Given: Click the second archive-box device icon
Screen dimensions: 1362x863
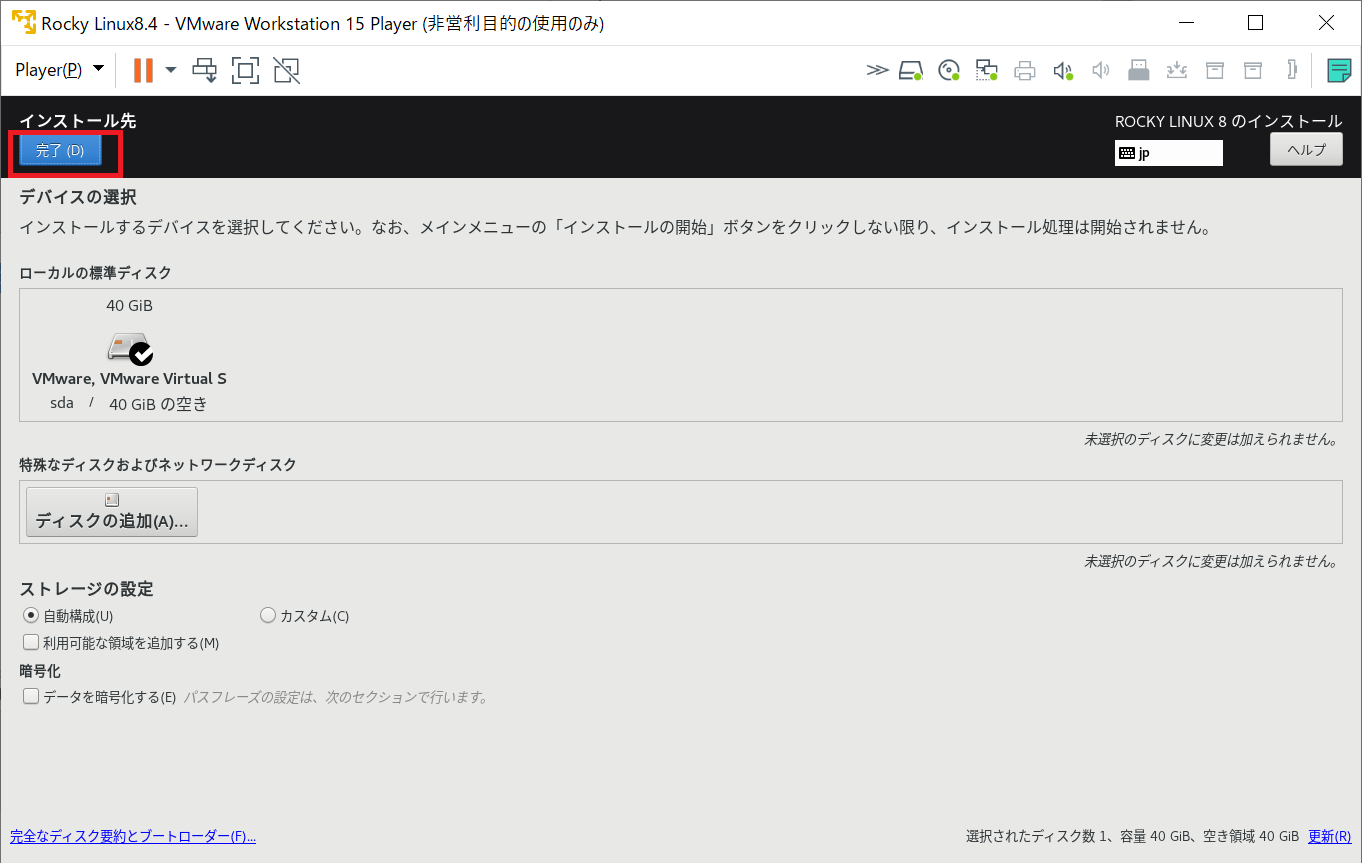Looking at the screenshot, I should pos(1252,70).
